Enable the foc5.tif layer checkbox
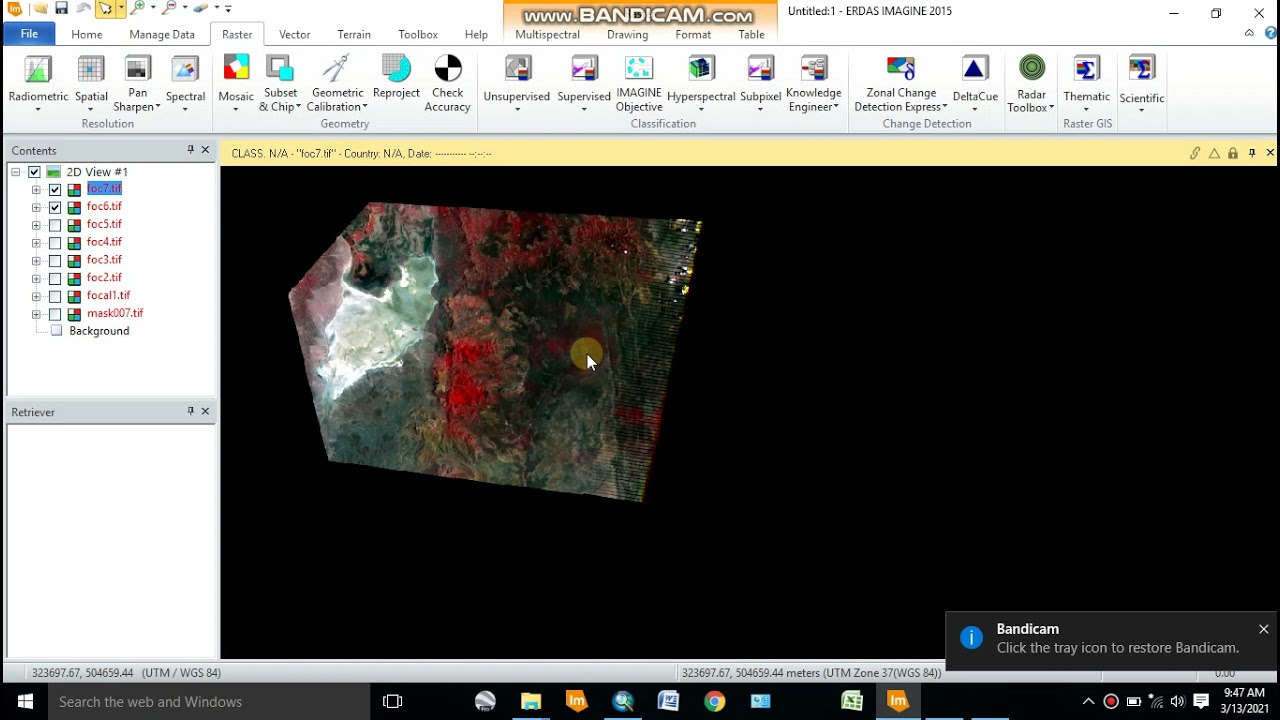The image size is (1280, 720). pos(55,225)
